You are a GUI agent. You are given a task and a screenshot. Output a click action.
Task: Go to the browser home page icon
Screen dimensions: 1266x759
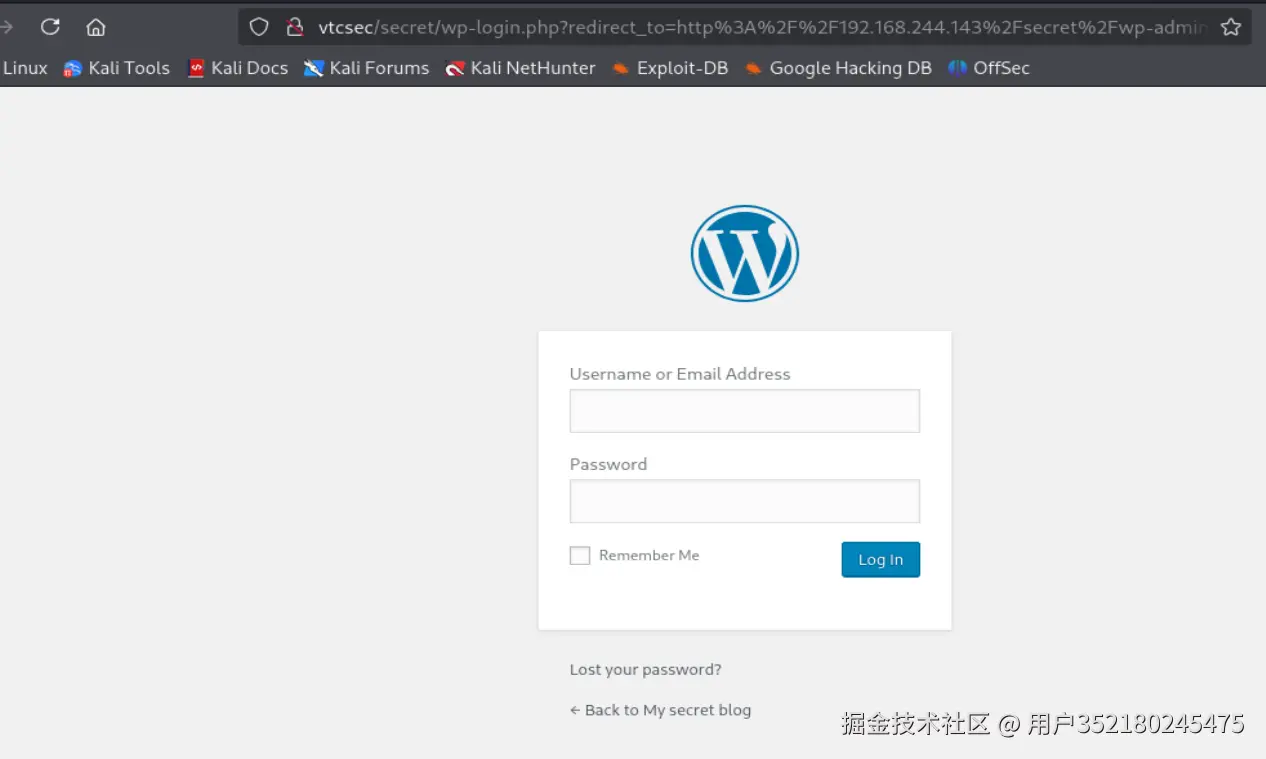pos(96,27)
